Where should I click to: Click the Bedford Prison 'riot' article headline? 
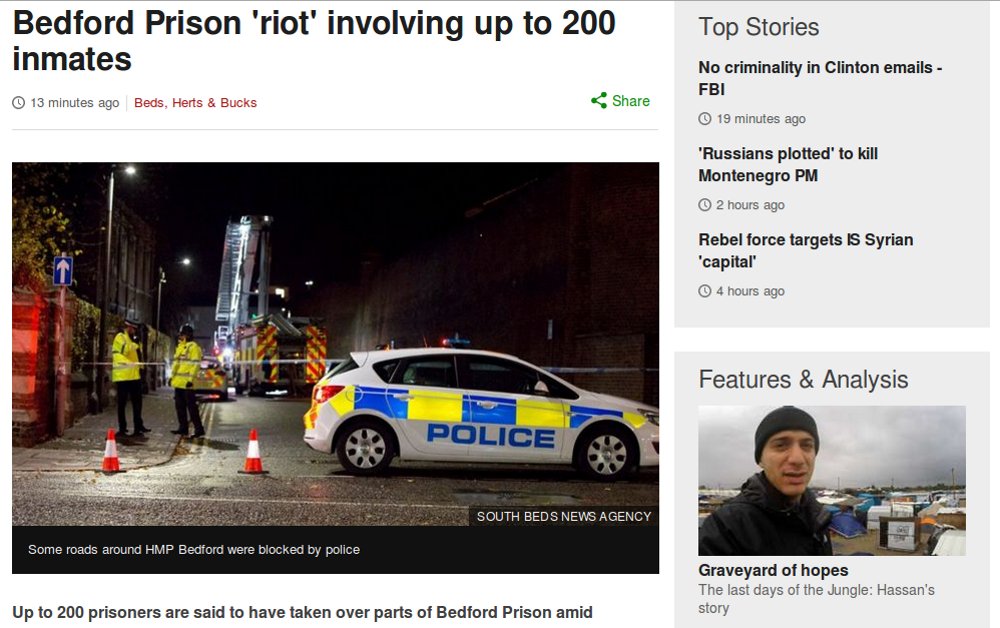tap(314, 41)
